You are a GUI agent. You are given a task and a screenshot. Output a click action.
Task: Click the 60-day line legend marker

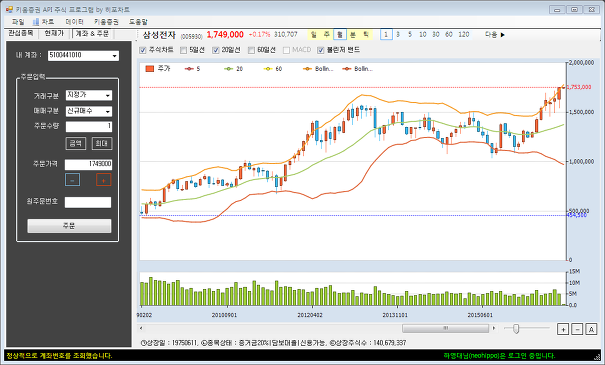coord(268,69)
